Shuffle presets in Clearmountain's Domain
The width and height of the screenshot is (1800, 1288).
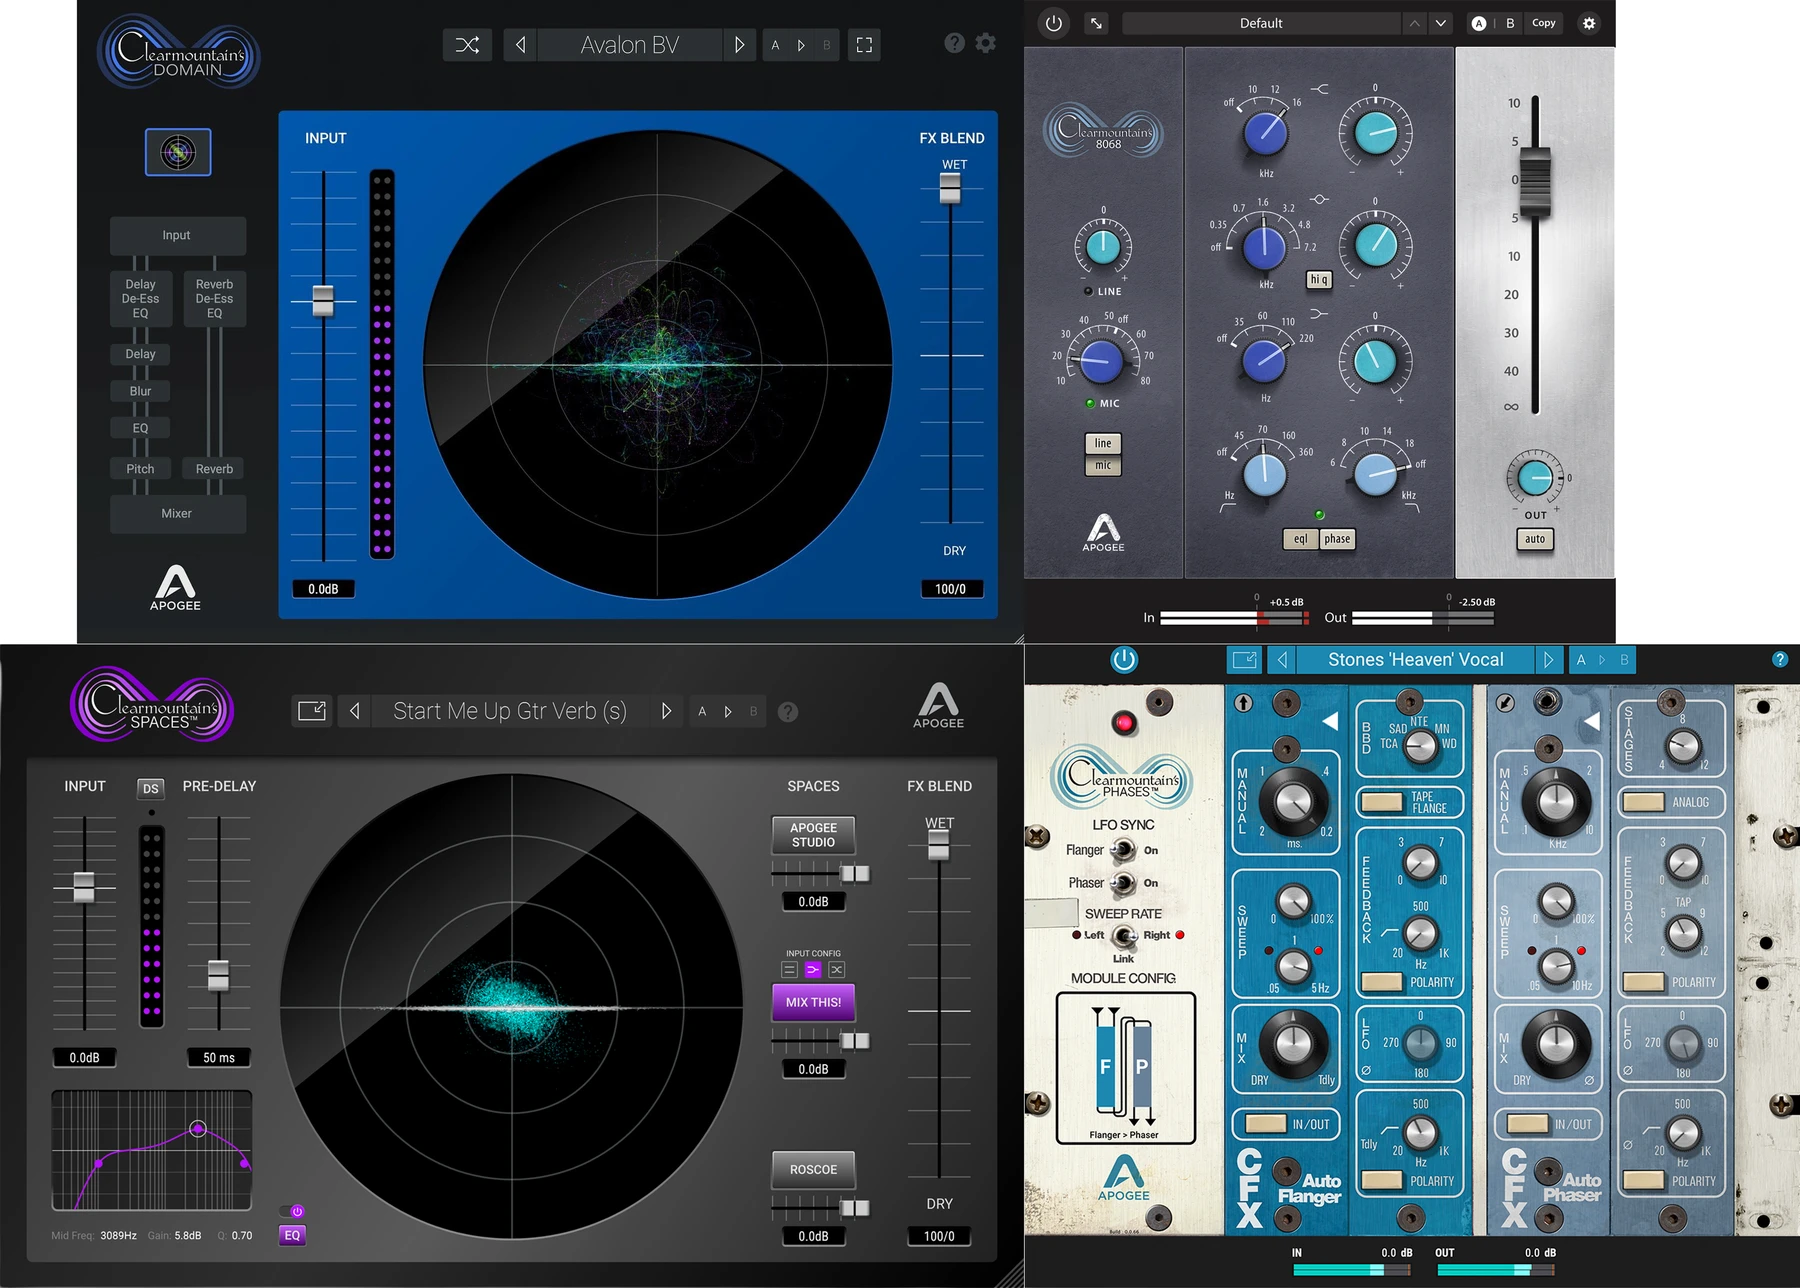click(467, 45)
